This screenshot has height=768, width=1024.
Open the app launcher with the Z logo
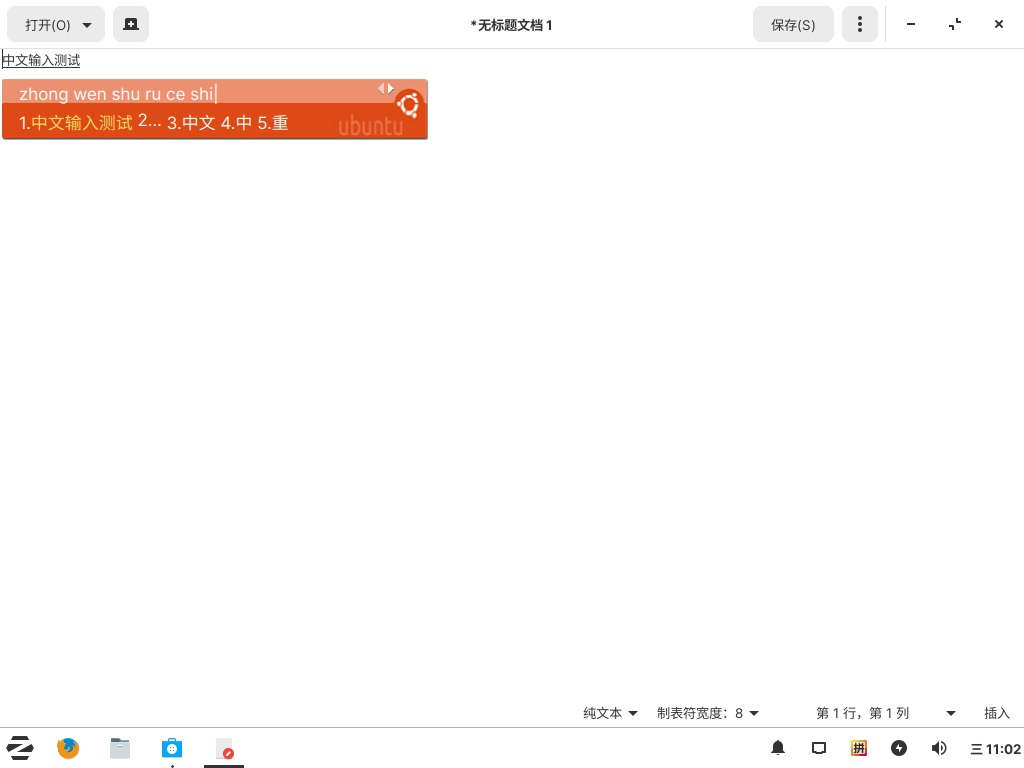pyautogui.click(x=20, y=748)
